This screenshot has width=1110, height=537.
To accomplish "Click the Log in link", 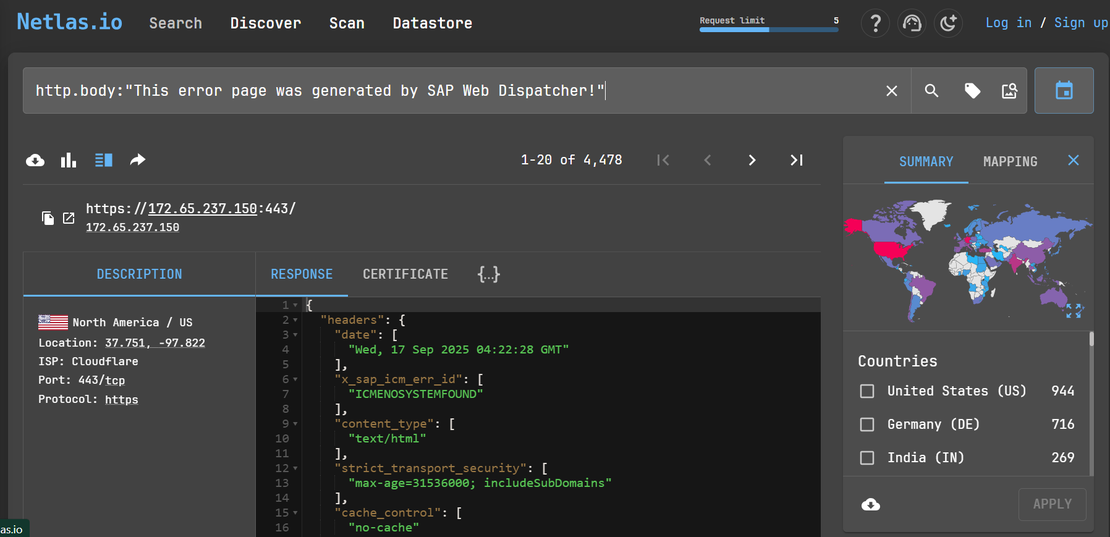I will 1008,23.
